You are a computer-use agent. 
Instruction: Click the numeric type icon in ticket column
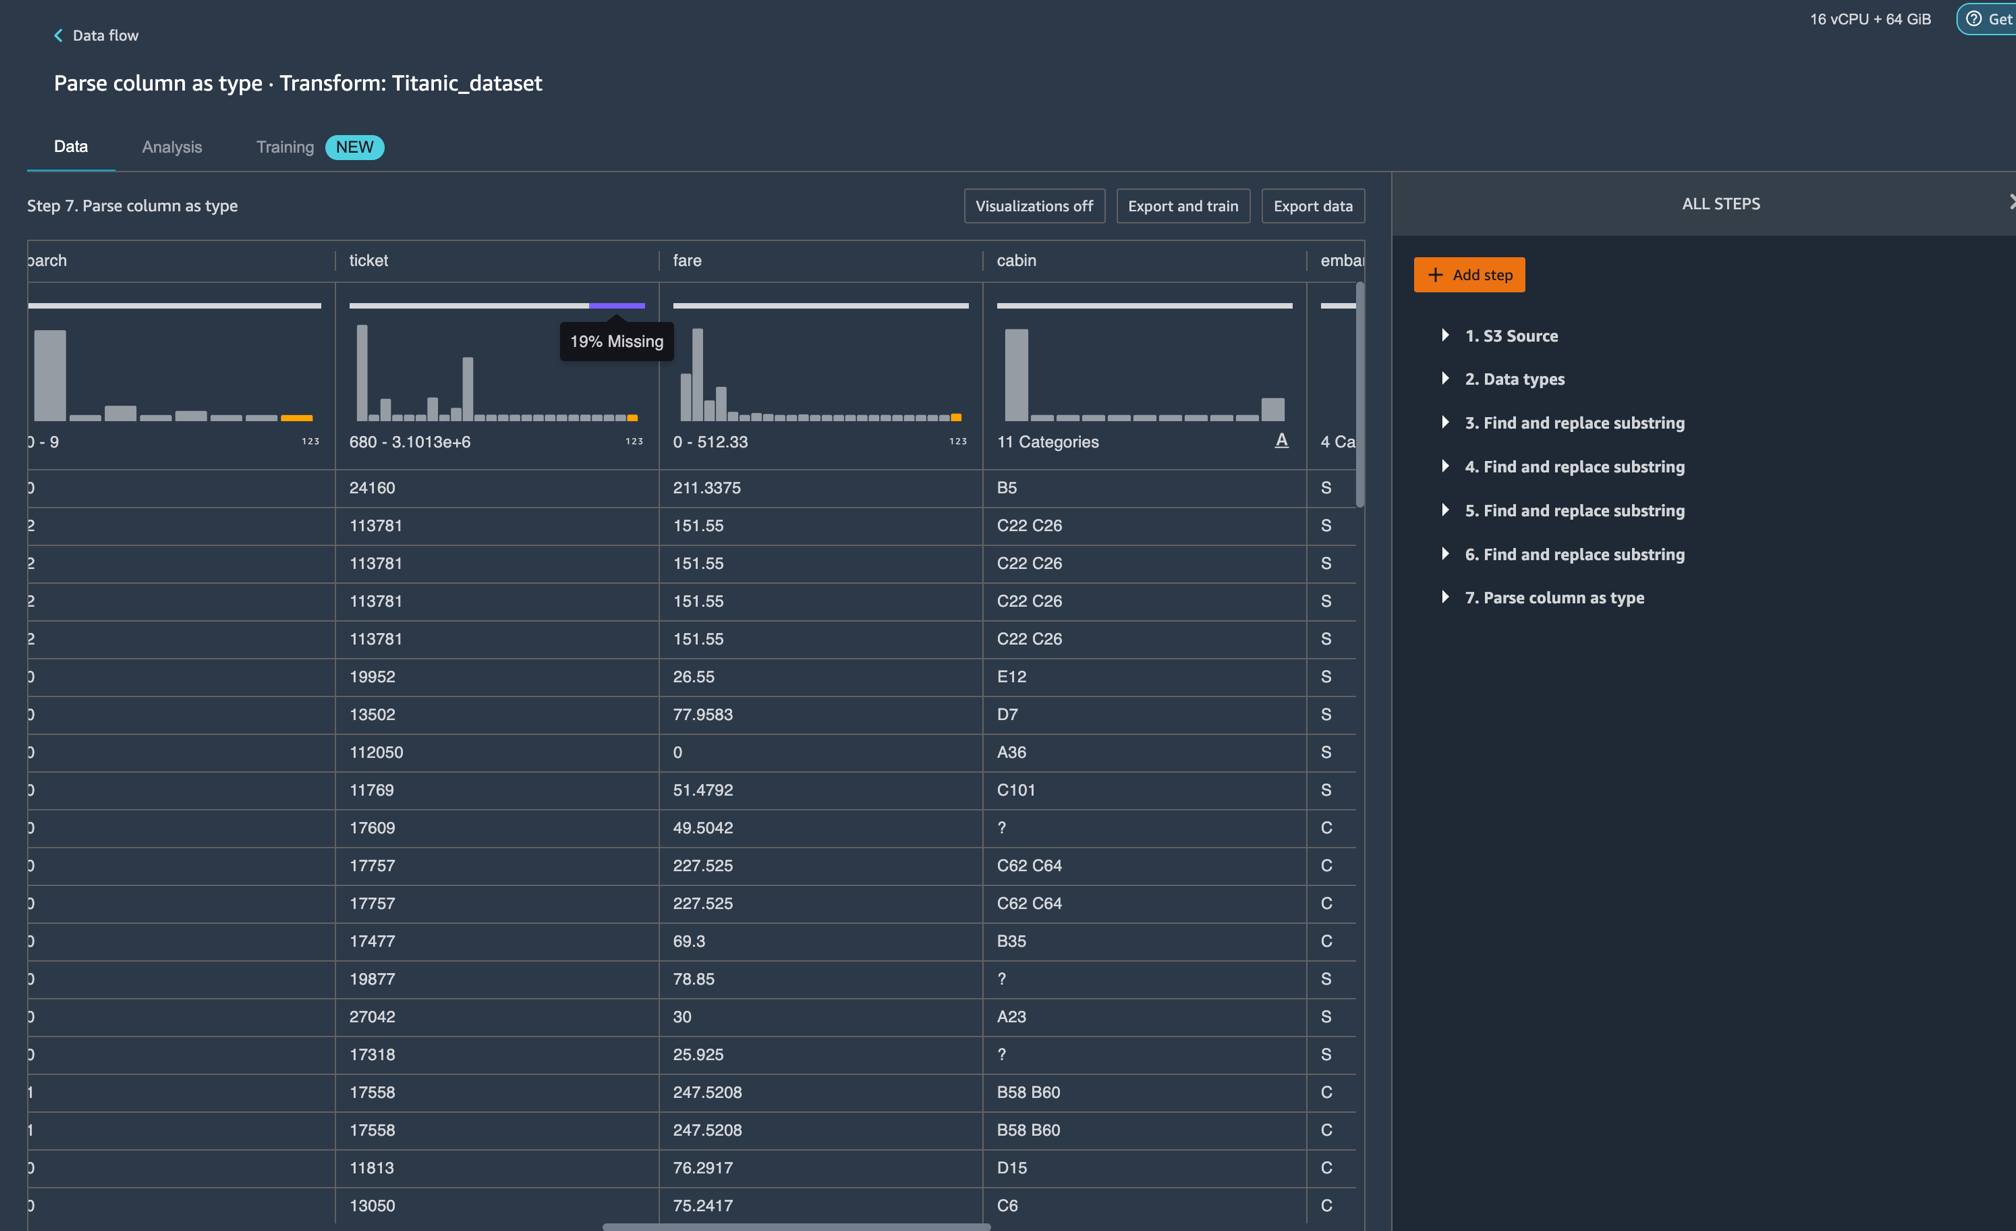coord(634,441)
